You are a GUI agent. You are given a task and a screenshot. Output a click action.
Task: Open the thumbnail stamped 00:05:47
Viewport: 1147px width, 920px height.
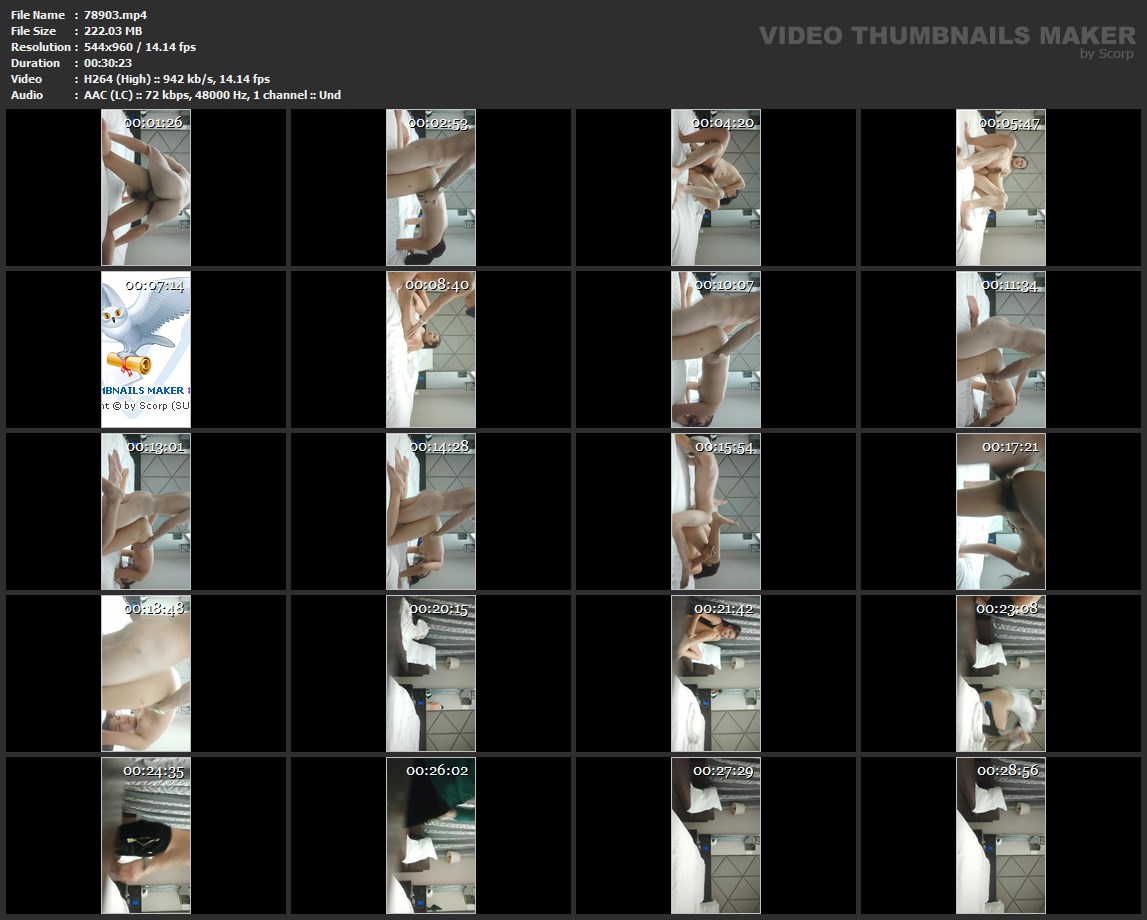click(x=1000, y=187)
